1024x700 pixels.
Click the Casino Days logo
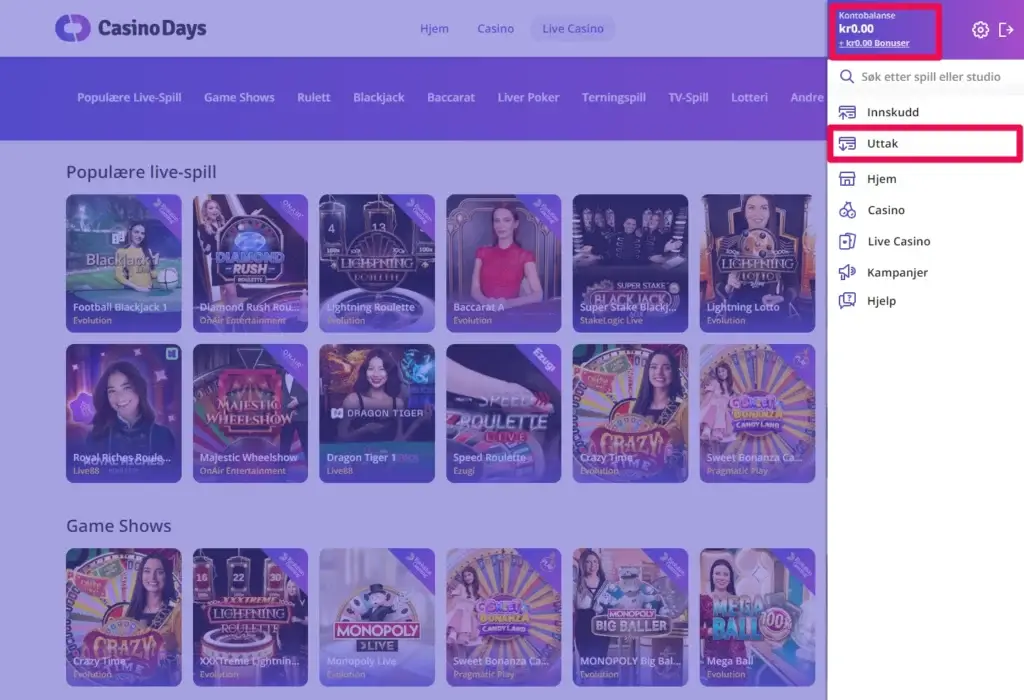click(131, 28)
